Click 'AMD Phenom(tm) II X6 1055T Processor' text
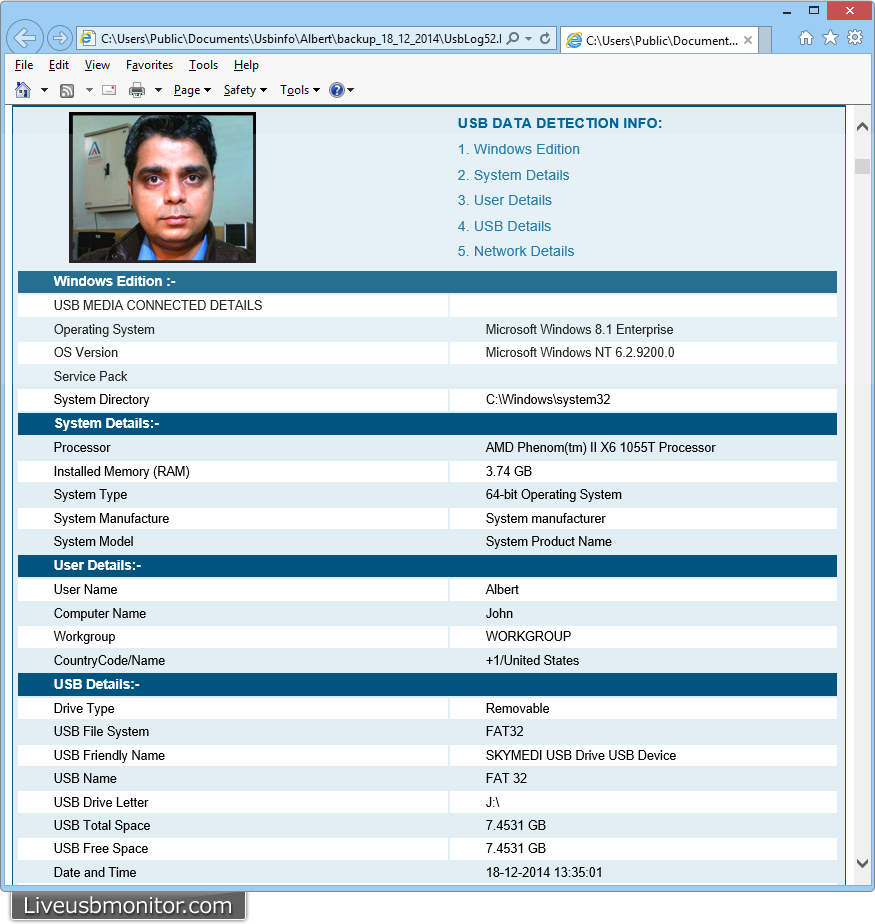This screenshot has height=924, width=875. pos(600,447)
